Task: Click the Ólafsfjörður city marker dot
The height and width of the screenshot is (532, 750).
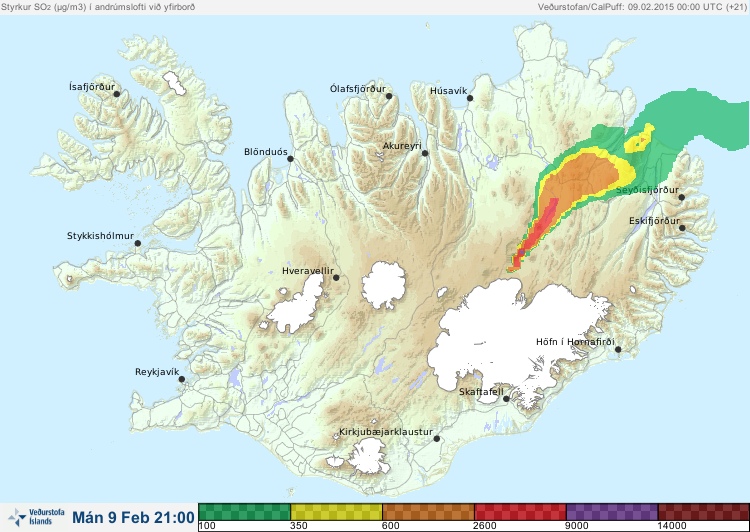Action: [389, 96]
